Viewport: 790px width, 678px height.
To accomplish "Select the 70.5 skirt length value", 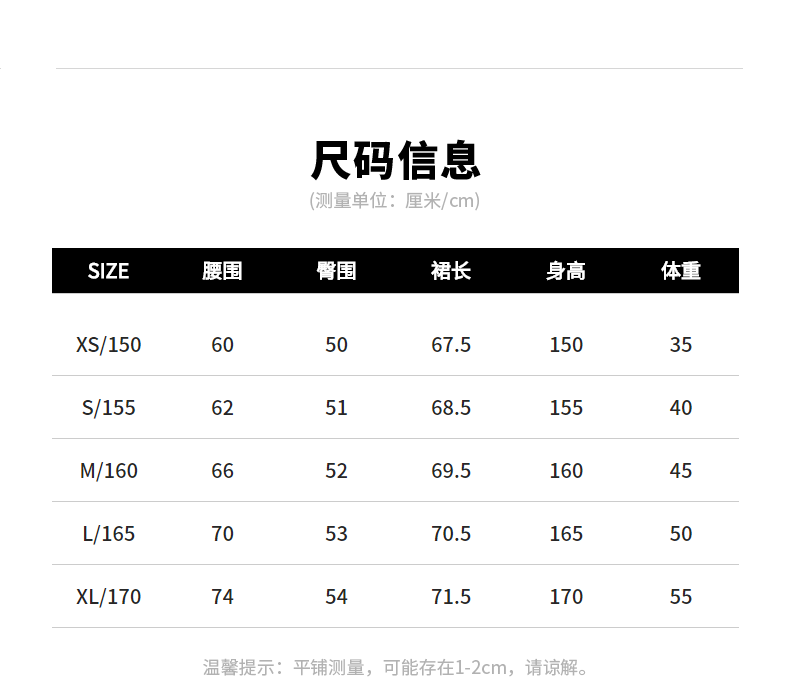I will pos(451,534).
